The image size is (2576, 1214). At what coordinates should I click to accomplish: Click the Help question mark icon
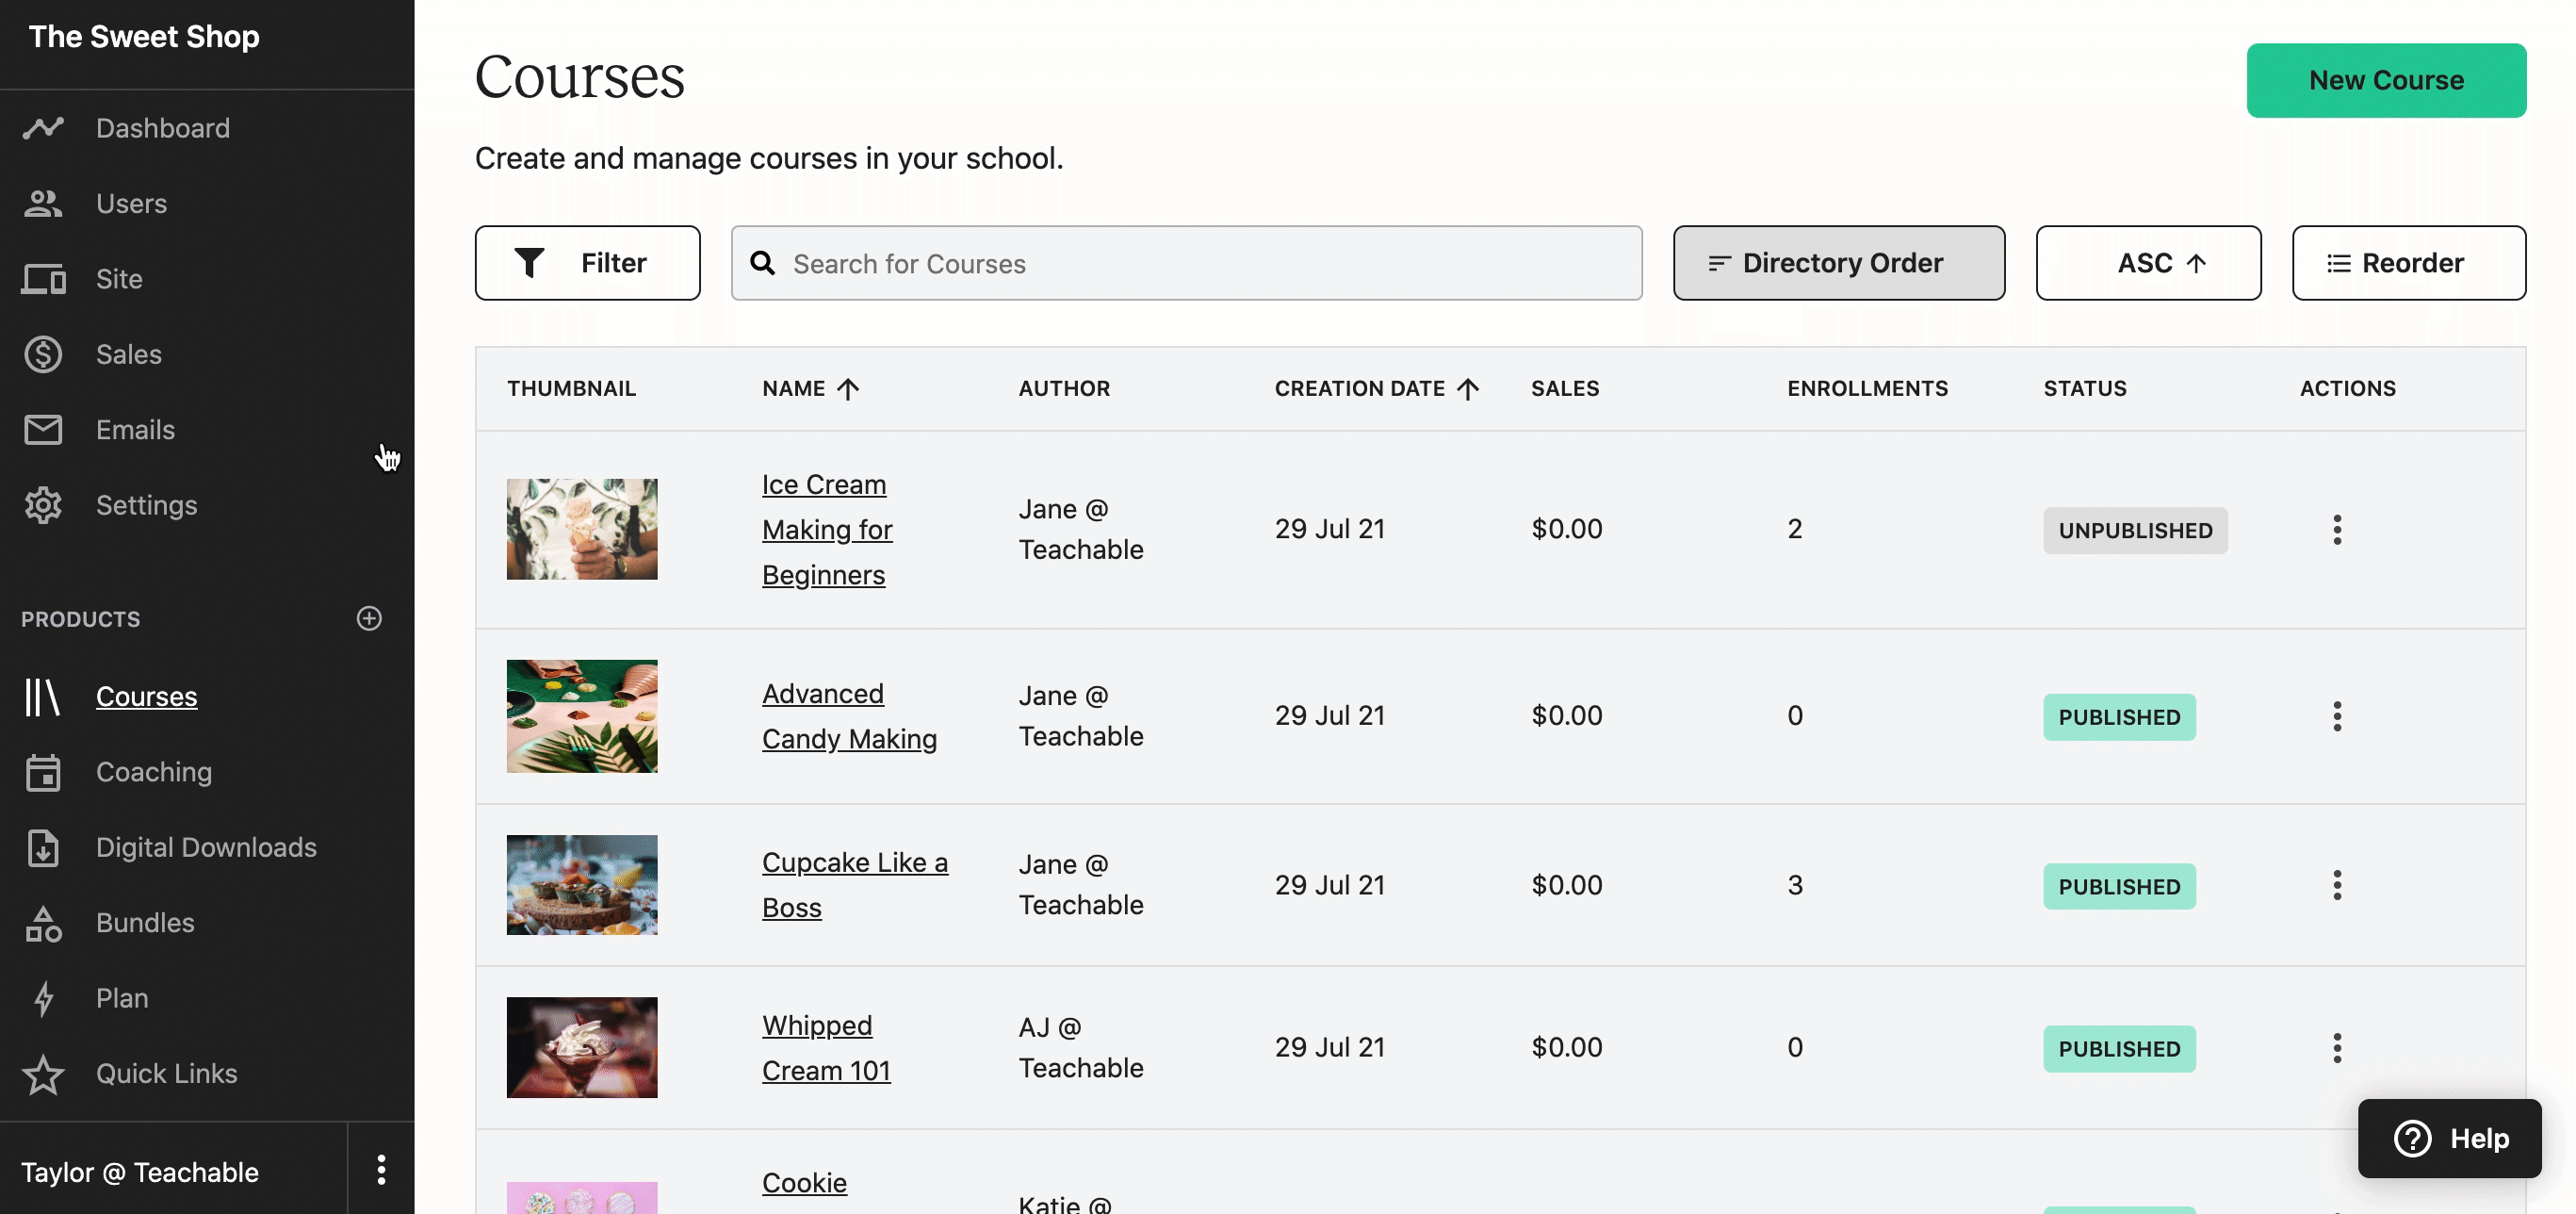click(2412, 1138)
